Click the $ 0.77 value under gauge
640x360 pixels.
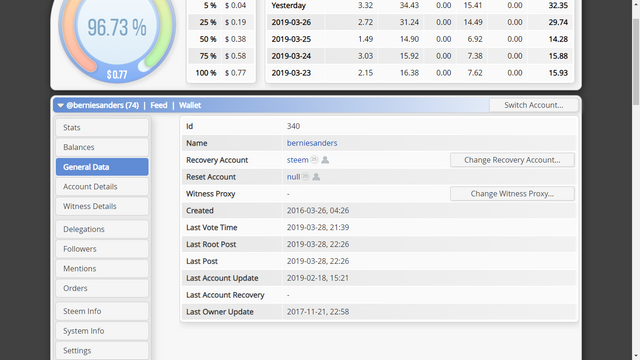(117, 75)
